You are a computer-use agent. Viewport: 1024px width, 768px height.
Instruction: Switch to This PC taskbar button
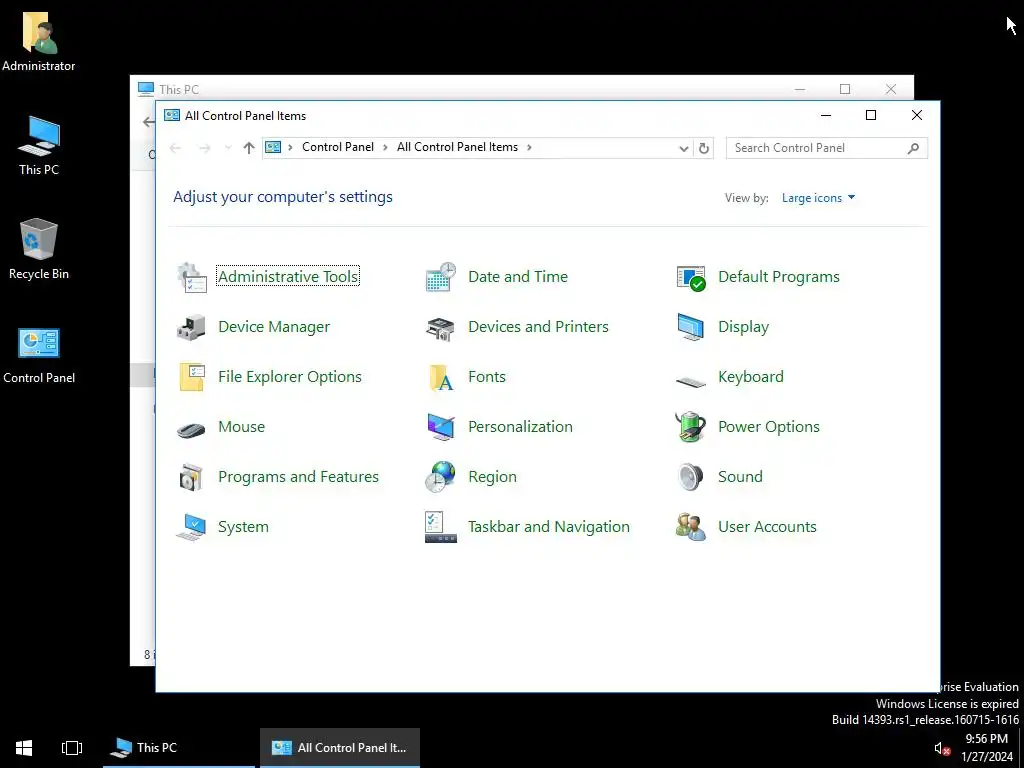point(179,748)
